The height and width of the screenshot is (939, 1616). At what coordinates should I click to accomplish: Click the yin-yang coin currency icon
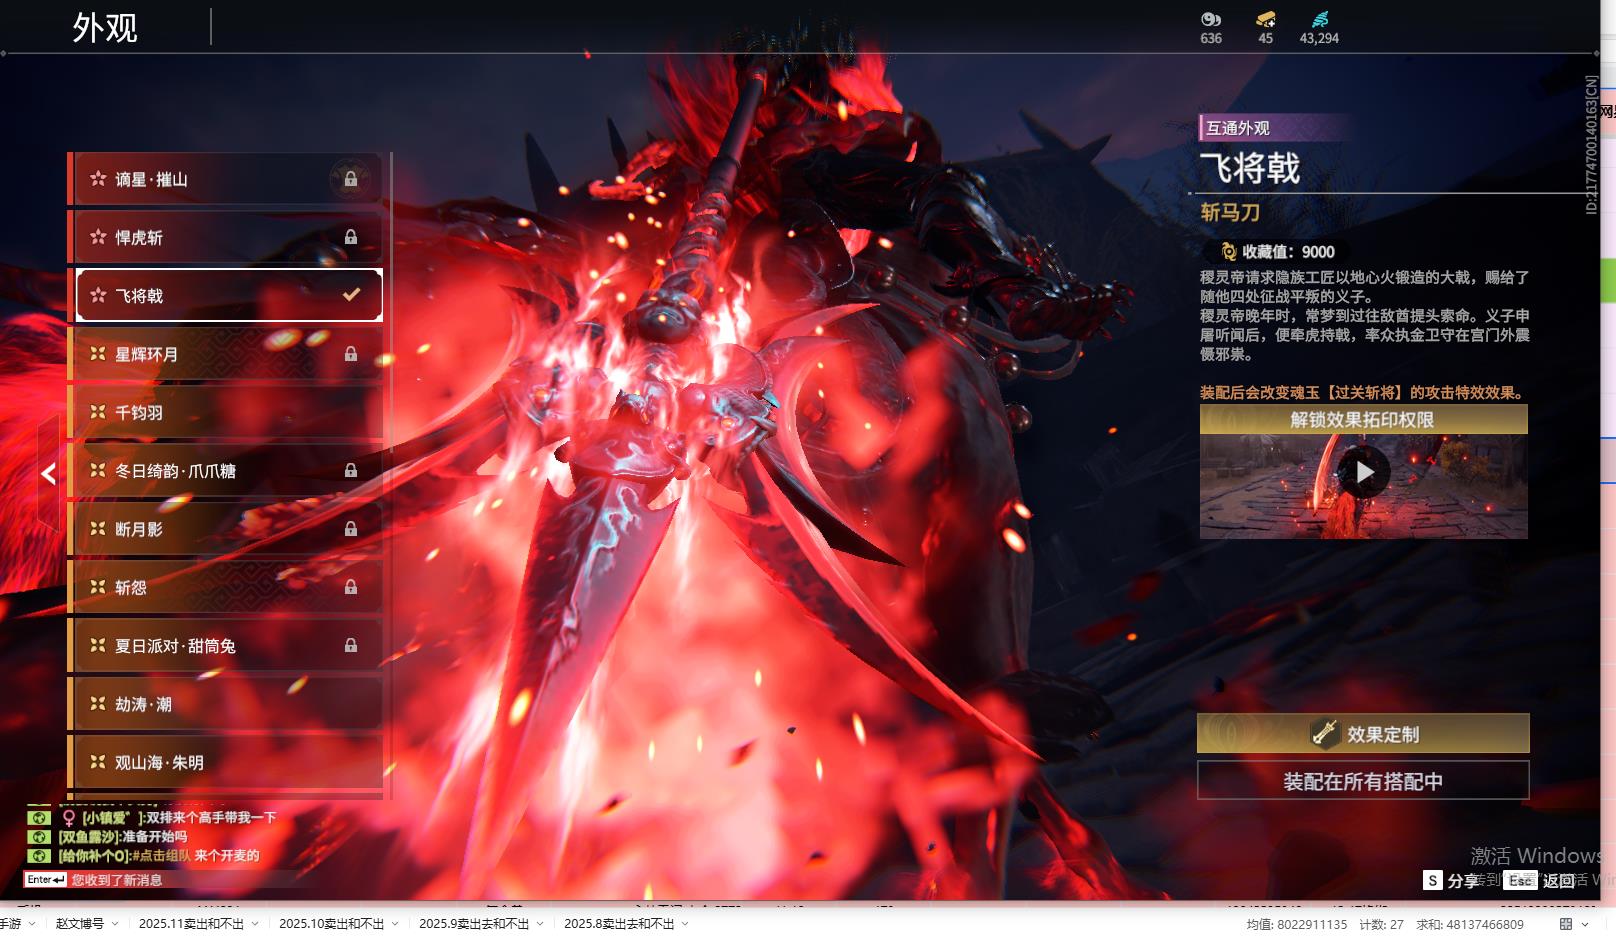tap(1211, 19)
